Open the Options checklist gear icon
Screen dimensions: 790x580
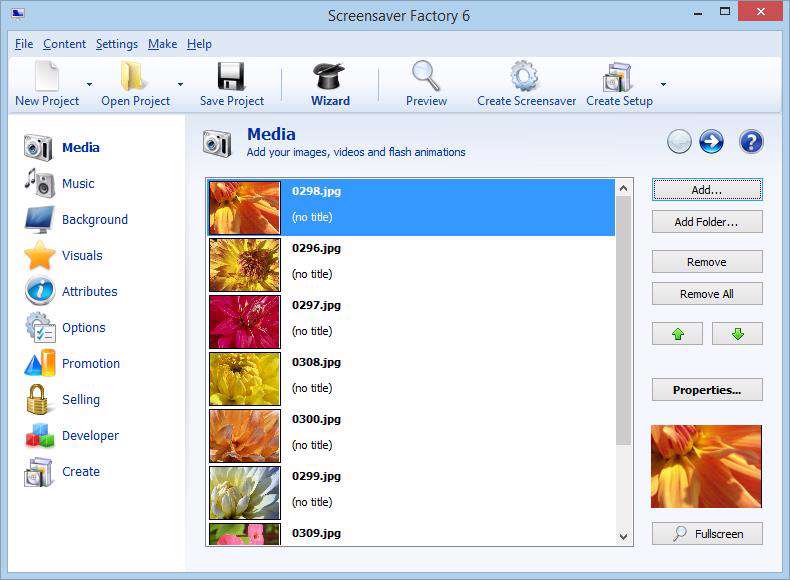[40, 328]
